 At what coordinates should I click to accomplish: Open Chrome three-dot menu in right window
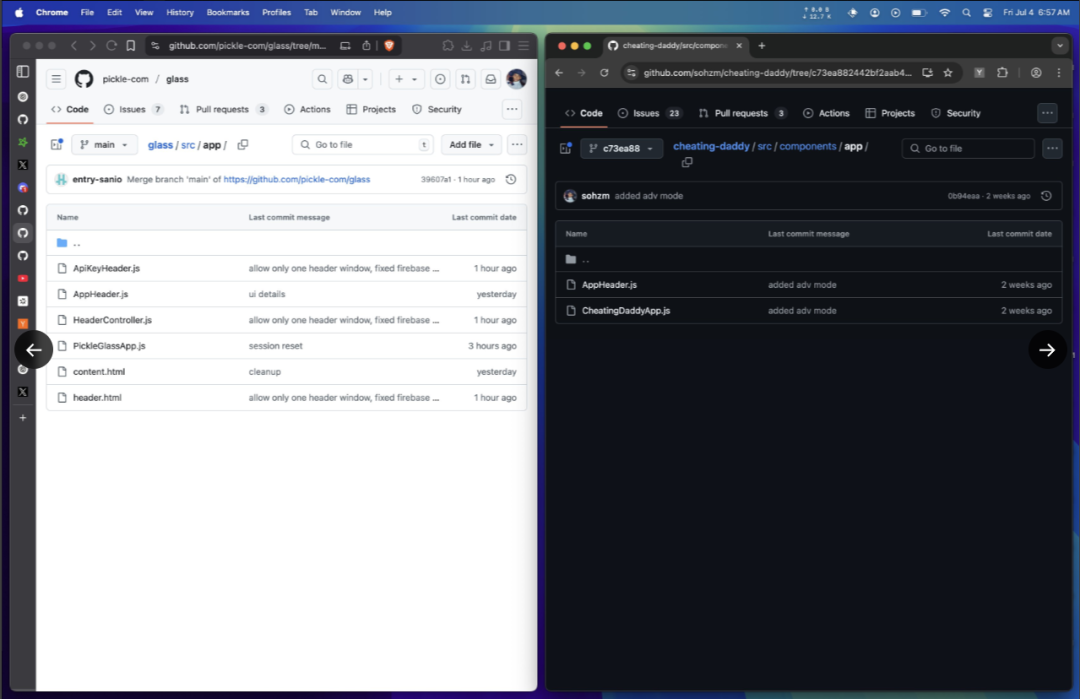1059,72
